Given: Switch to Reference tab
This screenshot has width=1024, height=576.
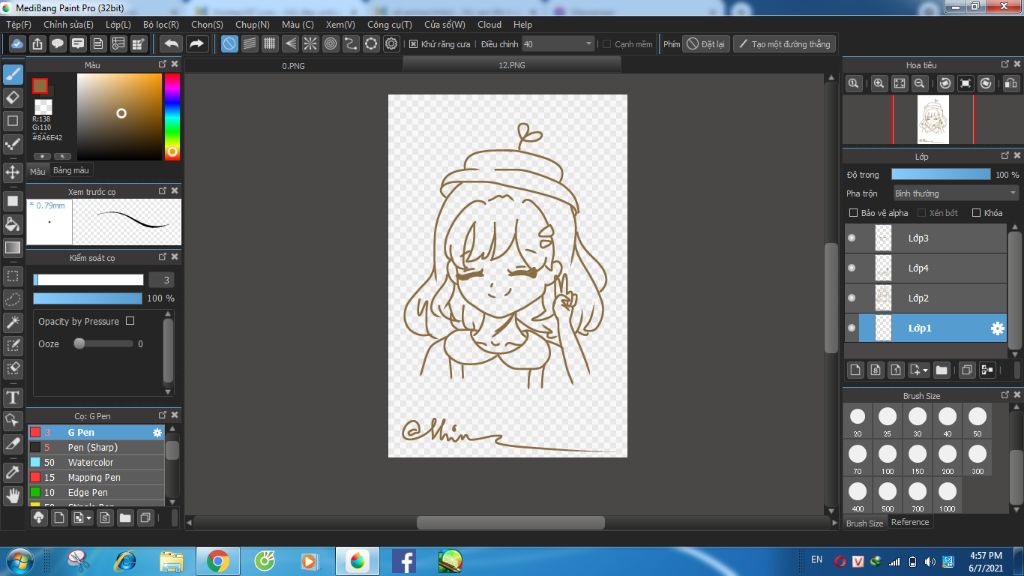Looking at the screenshot, I should tap(910, 522).
